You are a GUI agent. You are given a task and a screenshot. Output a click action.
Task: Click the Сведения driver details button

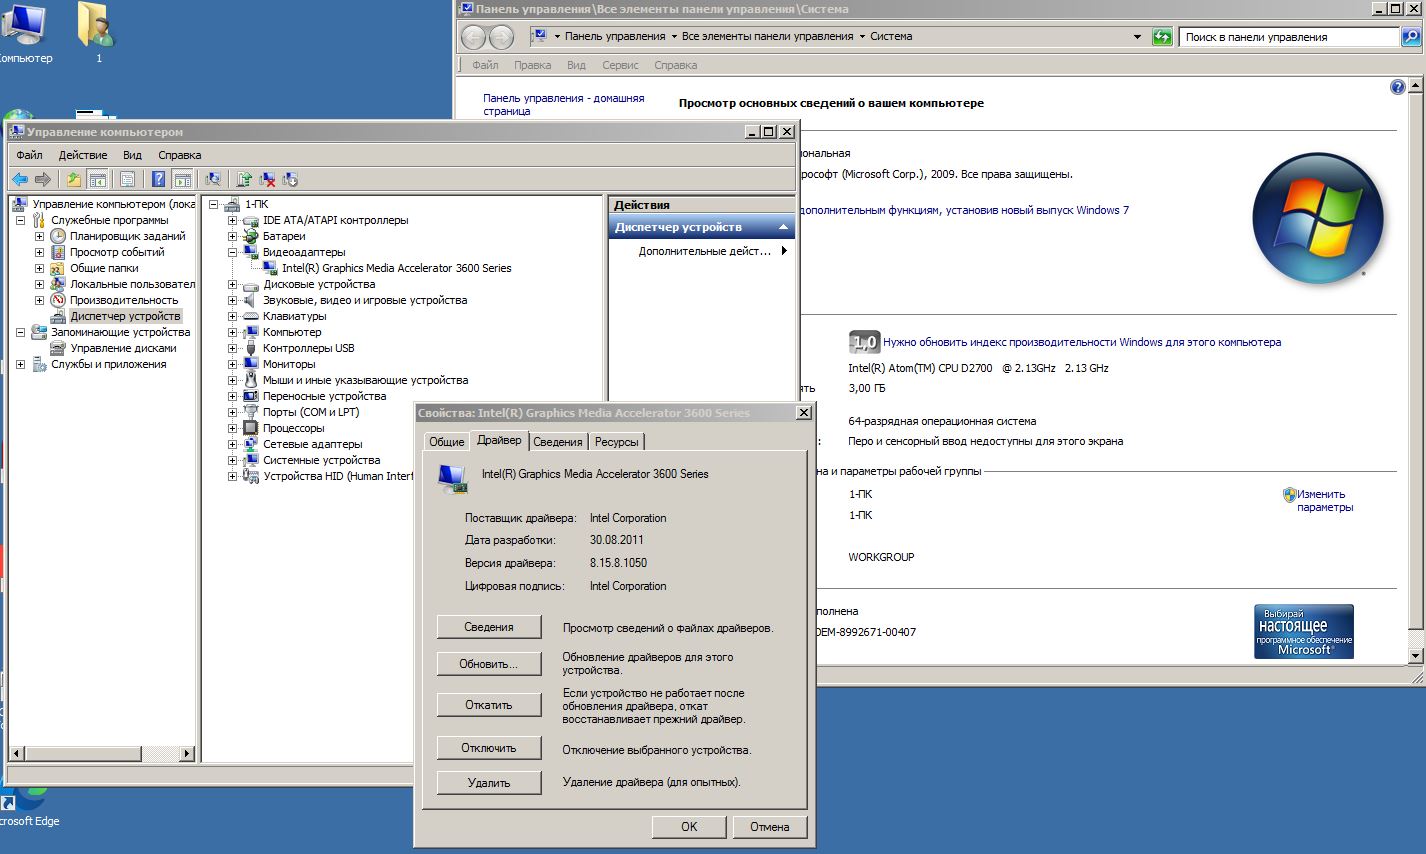pos(489,627)
